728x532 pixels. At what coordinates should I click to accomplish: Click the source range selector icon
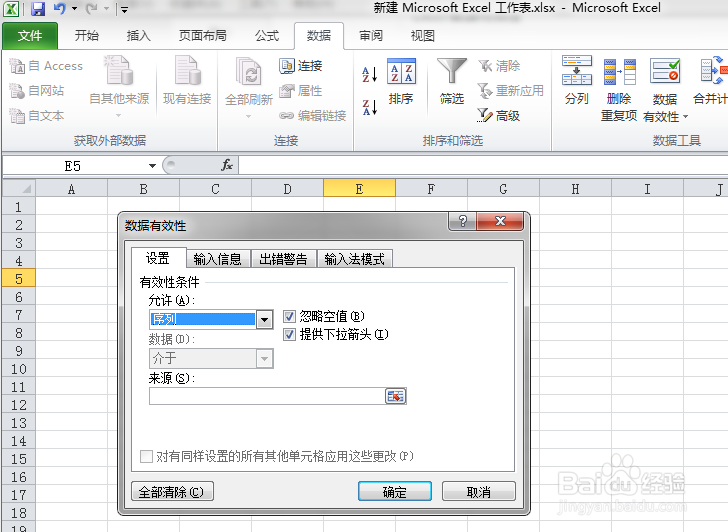[x=396, y=396]
